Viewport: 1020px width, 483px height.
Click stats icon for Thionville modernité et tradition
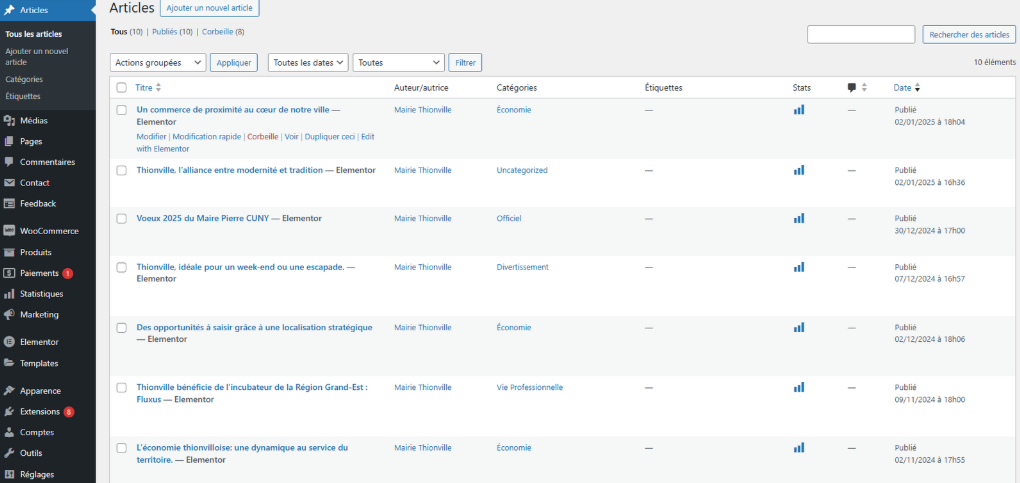pos(799,170)
